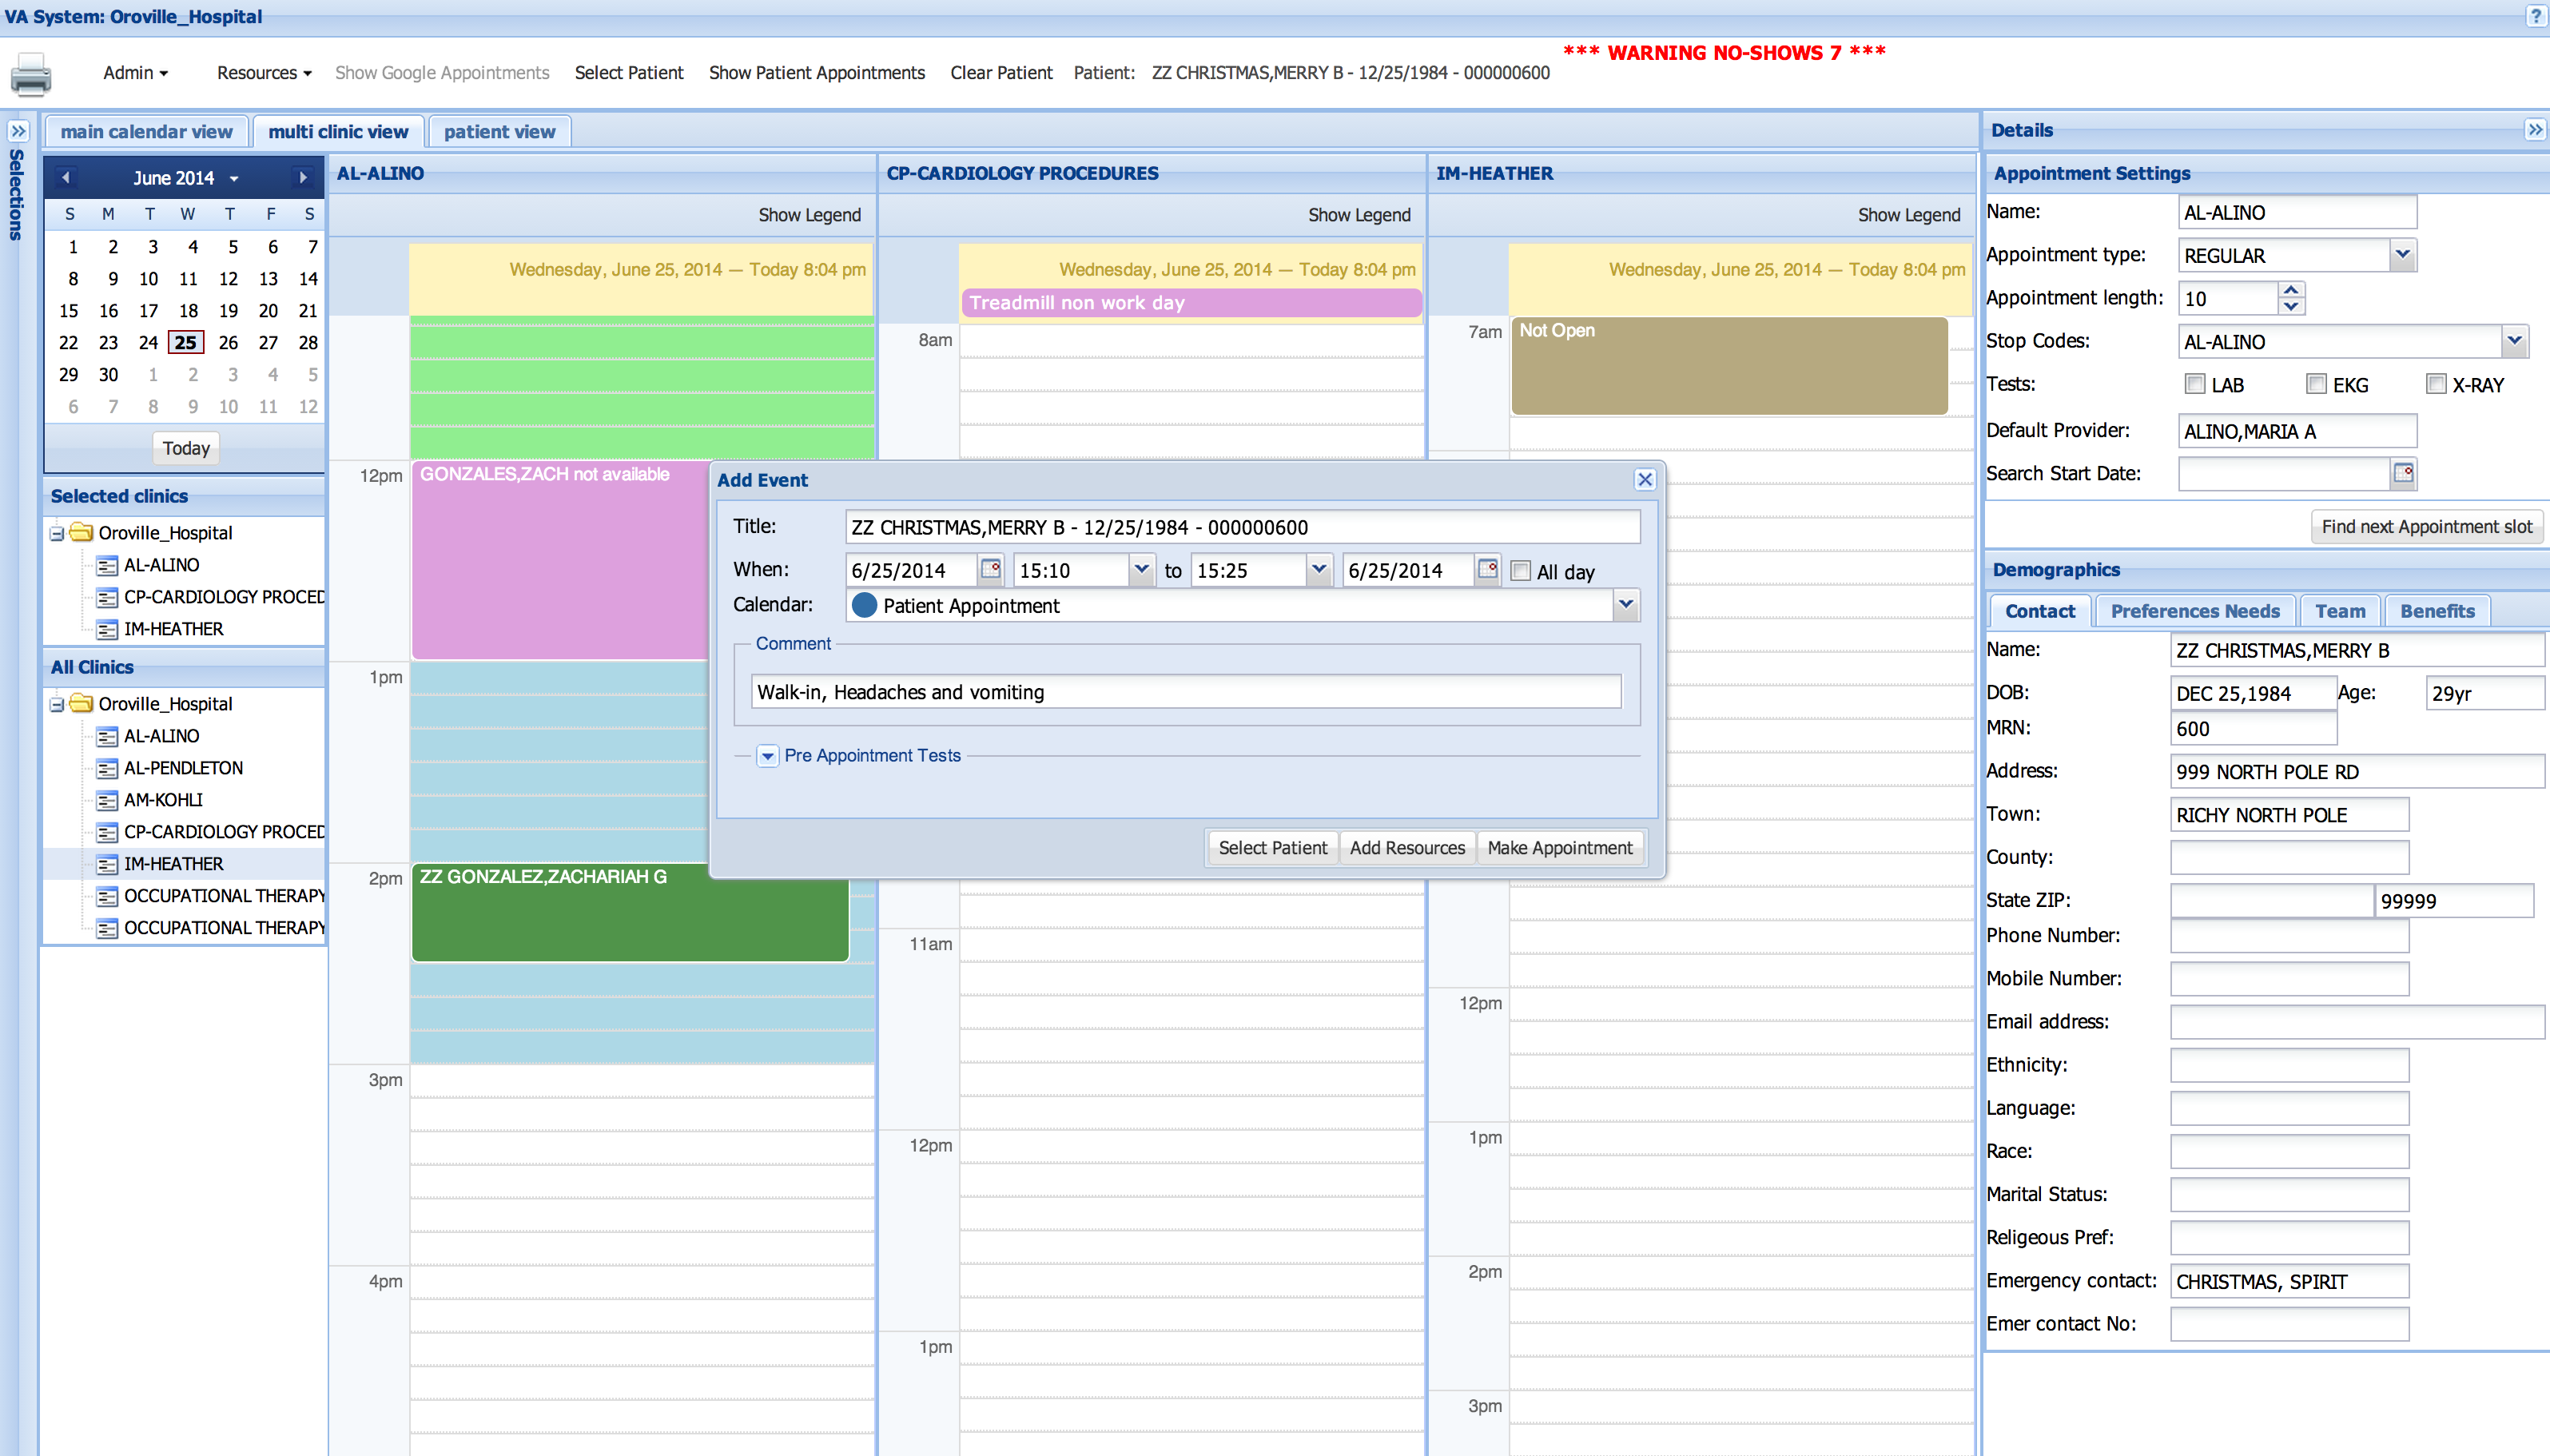Click the Make Appointment button
Screen dimensions: 2550x1456
click(1559, 848)
